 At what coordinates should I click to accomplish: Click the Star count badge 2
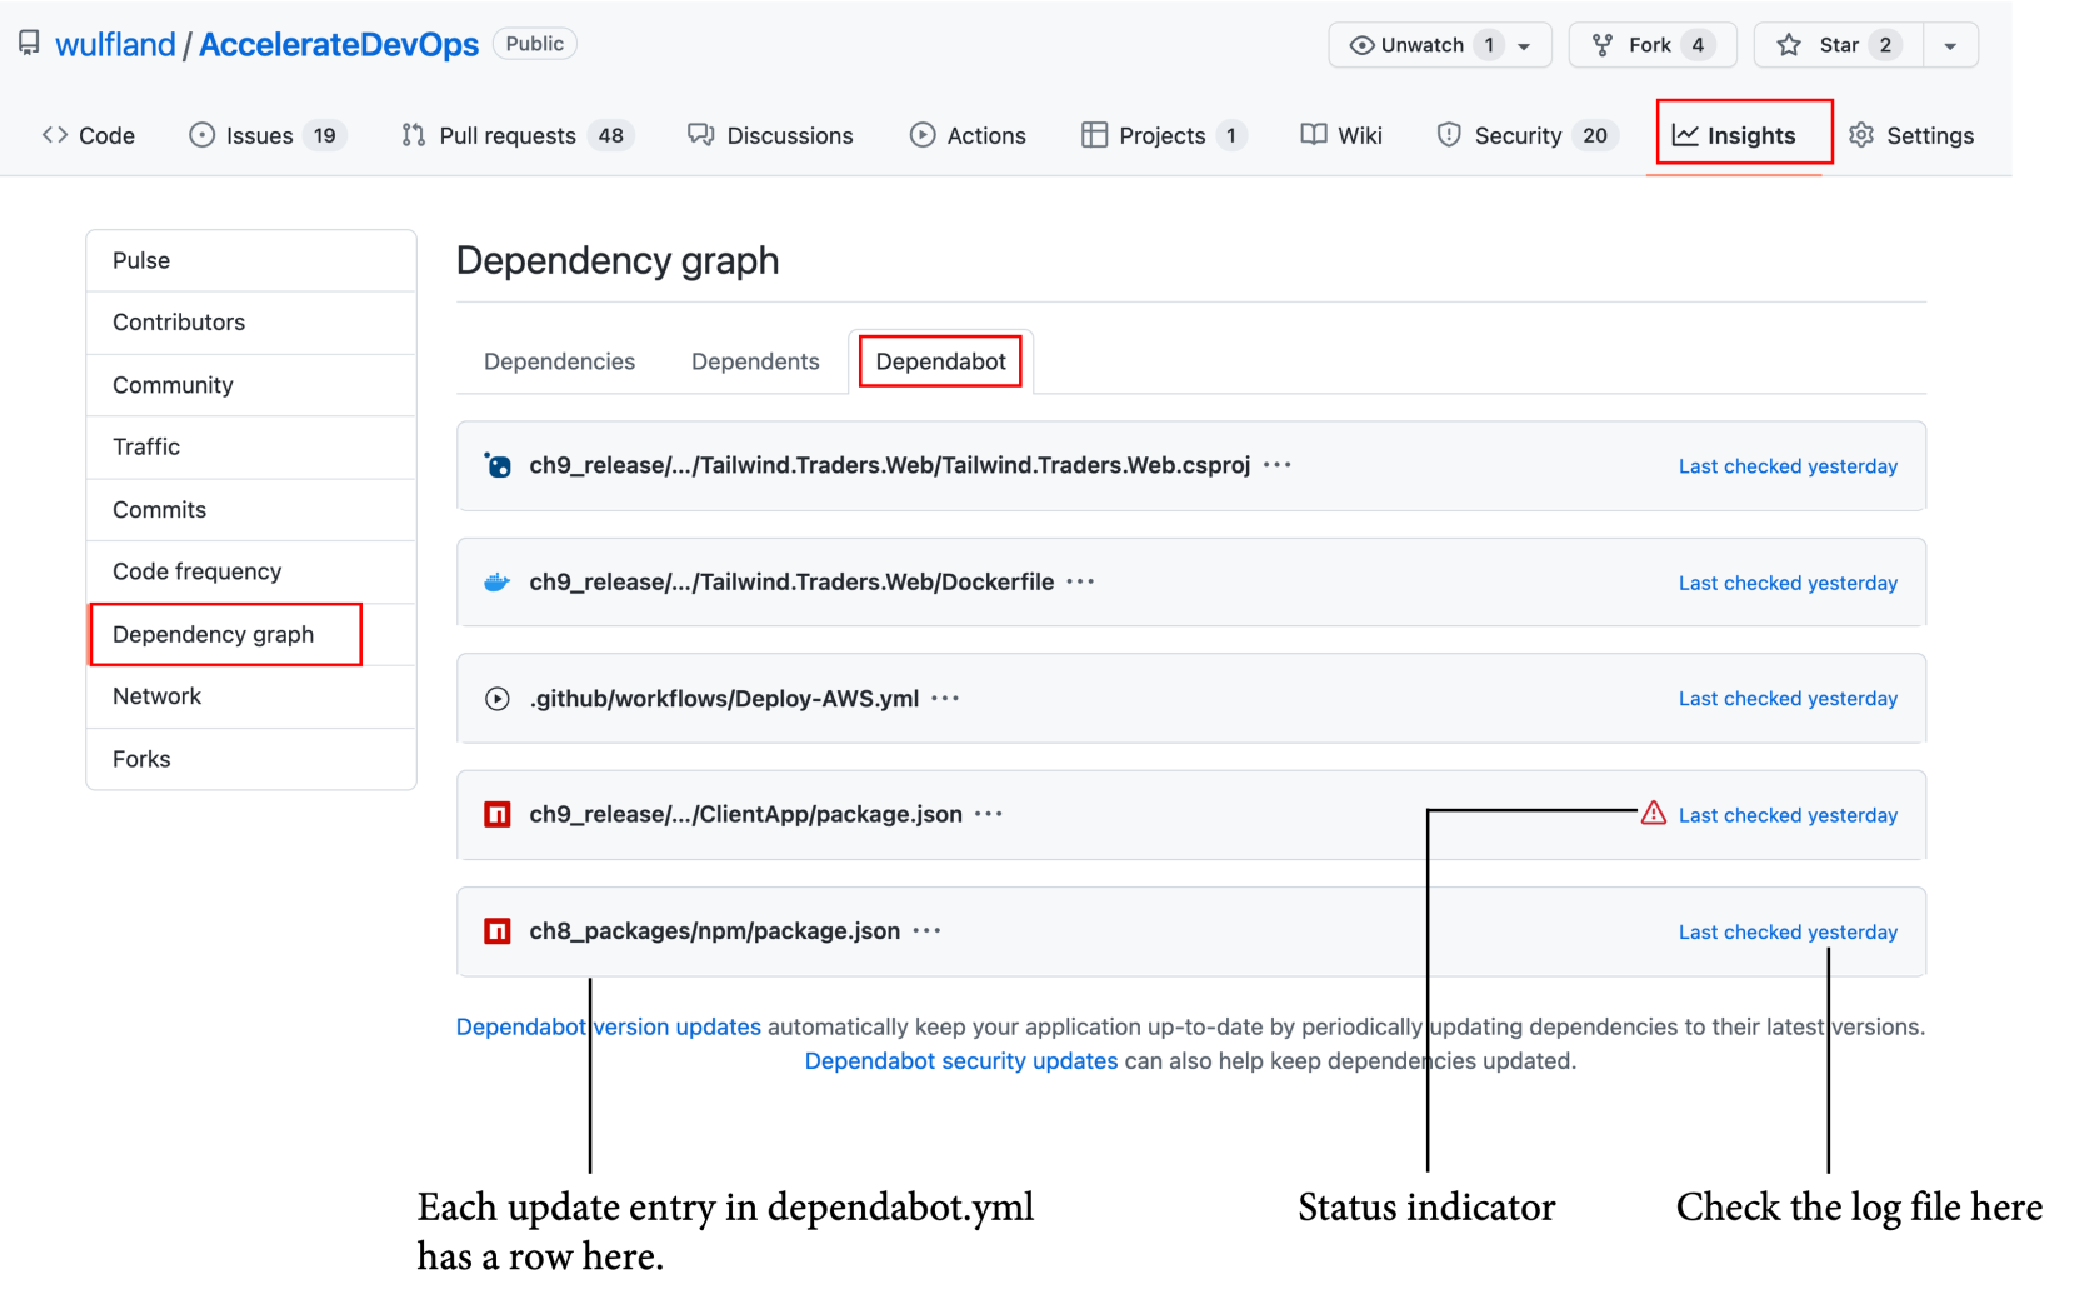tap(1885, 45)
